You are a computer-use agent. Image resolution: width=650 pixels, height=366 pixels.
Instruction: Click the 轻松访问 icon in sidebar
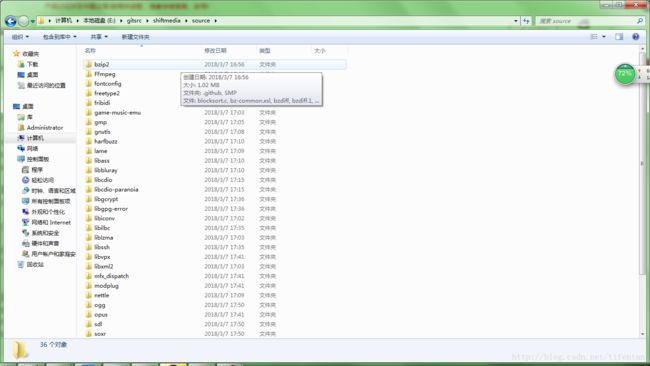click(25, 180)
